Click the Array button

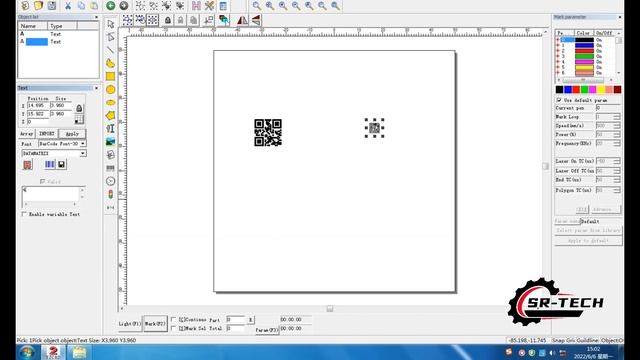27,133
